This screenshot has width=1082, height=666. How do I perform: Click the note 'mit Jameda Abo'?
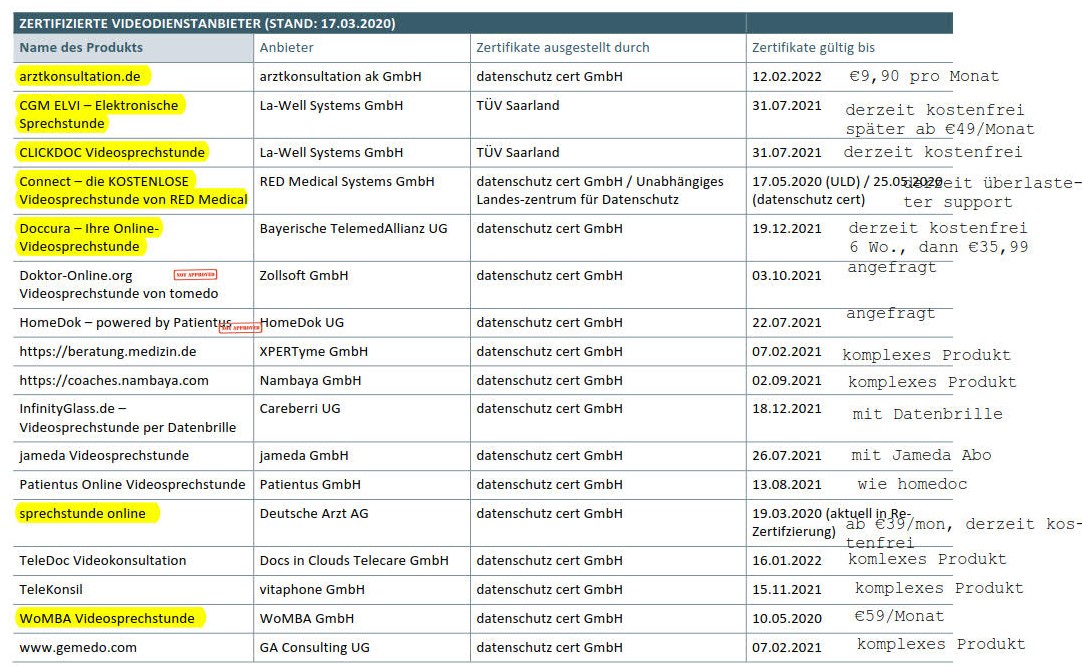click(921, 455)
